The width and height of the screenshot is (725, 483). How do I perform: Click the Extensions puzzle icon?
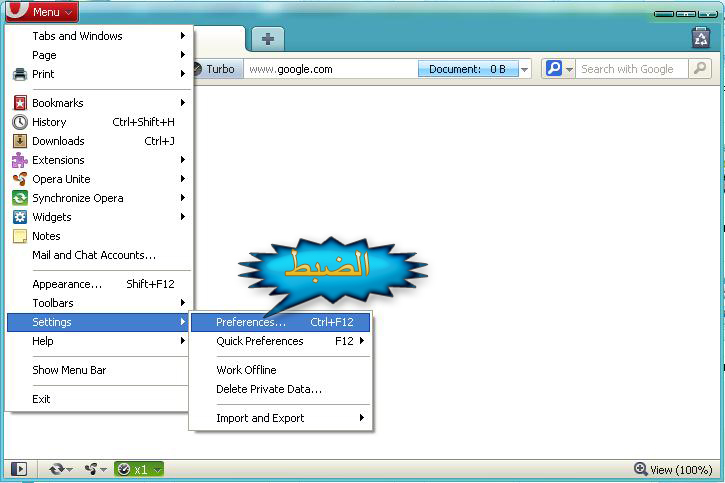click(20, 160)
